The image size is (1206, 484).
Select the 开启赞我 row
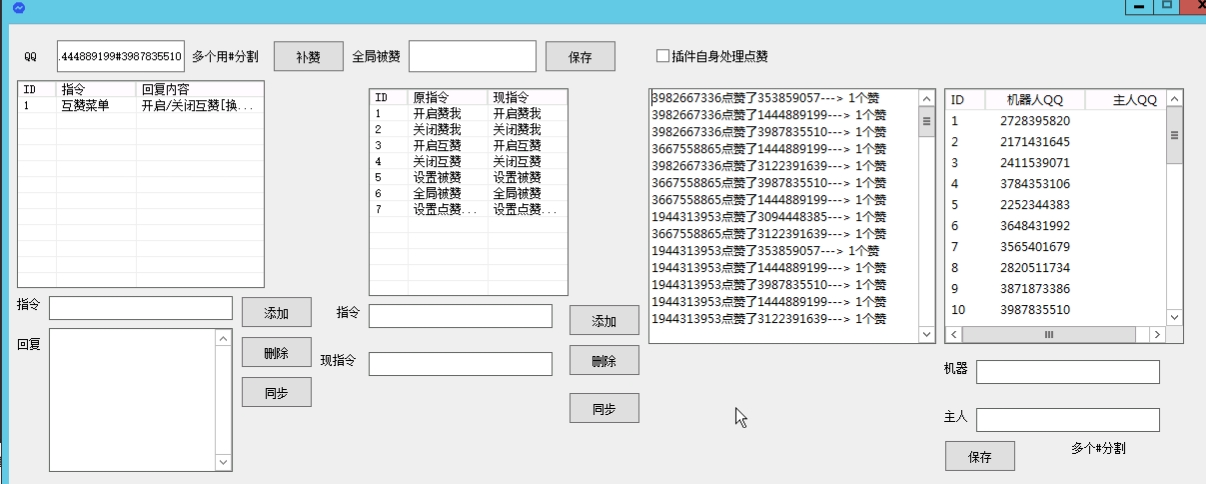point(468,114)
